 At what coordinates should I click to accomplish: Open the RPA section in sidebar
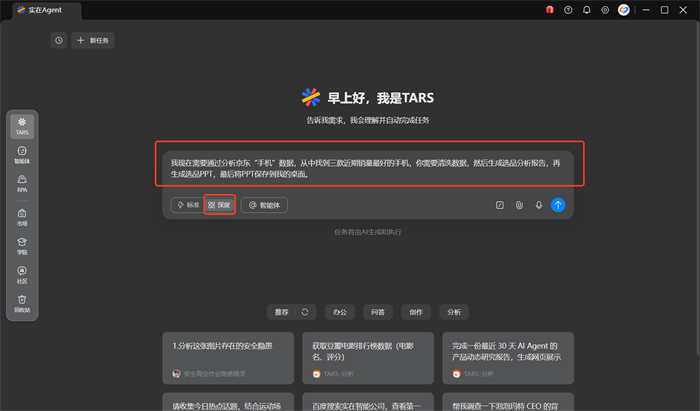[x=22, y=182]
